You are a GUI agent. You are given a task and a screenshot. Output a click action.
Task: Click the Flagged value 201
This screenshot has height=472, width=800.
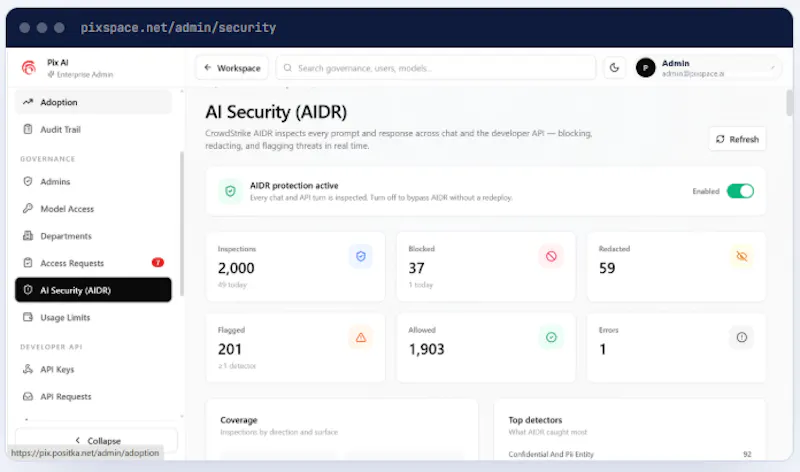[230, 349]
